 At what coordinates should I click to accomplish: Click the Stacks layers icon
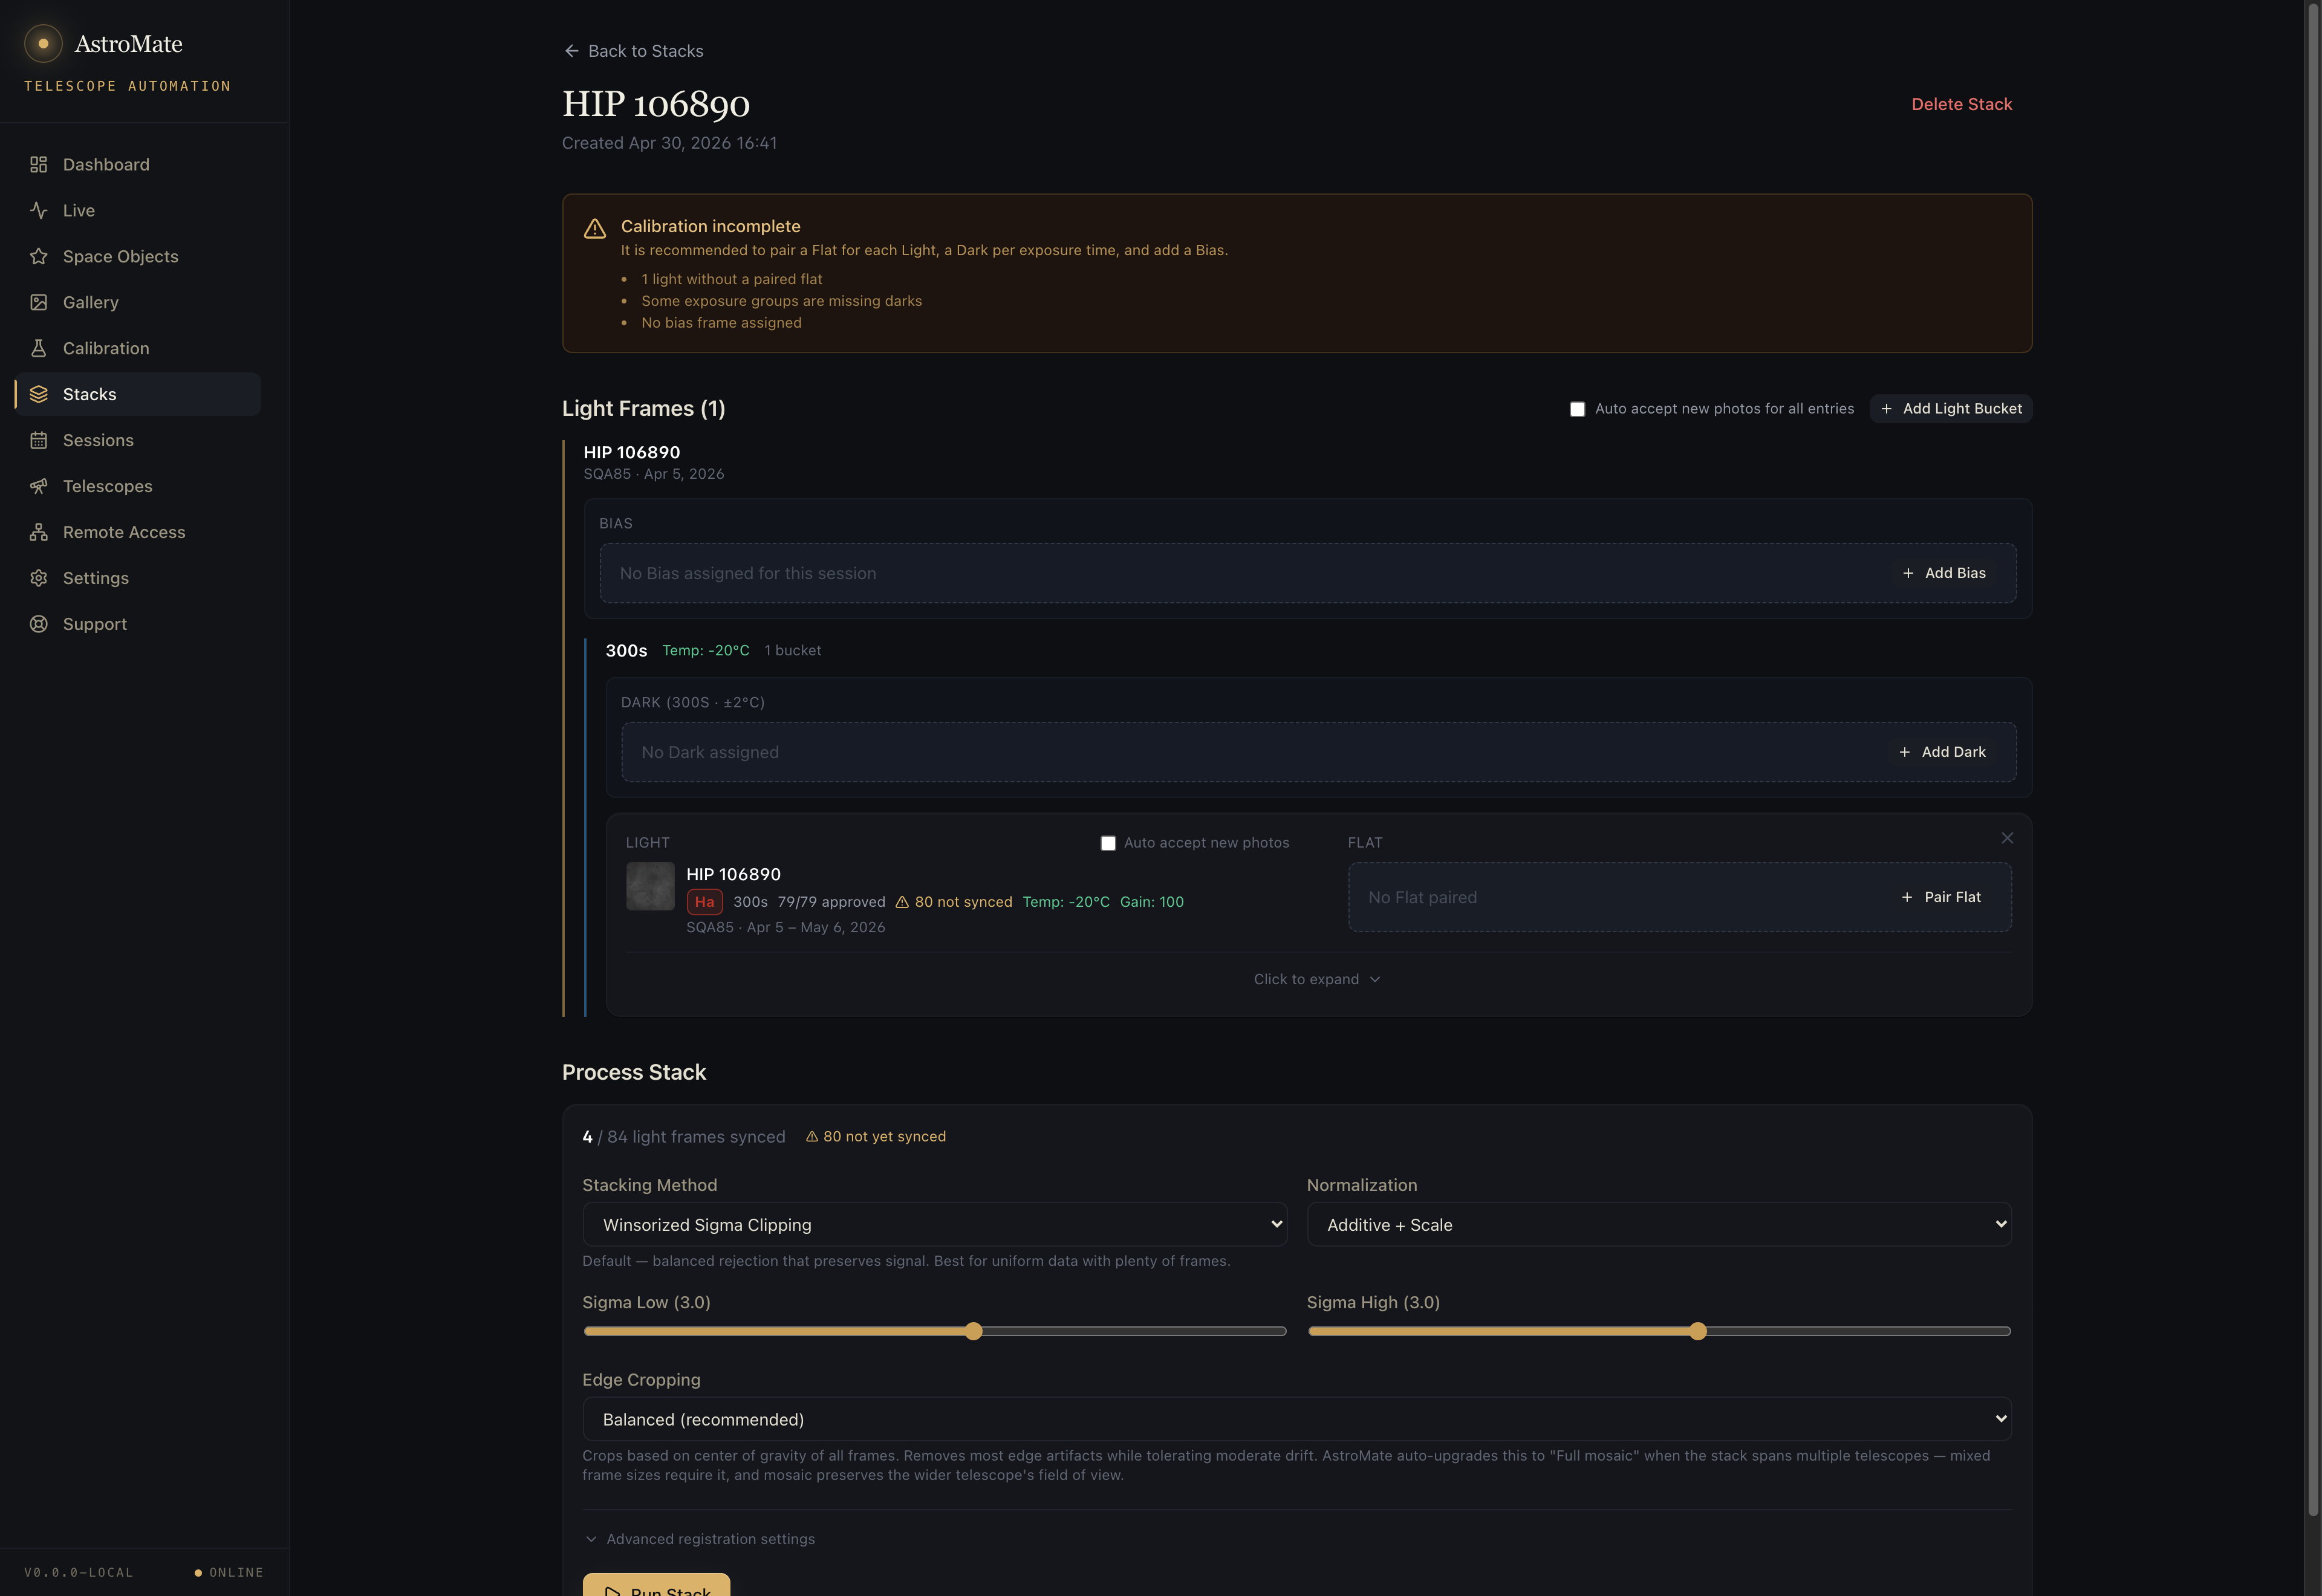pyautogui.click(x=39, y=394)
